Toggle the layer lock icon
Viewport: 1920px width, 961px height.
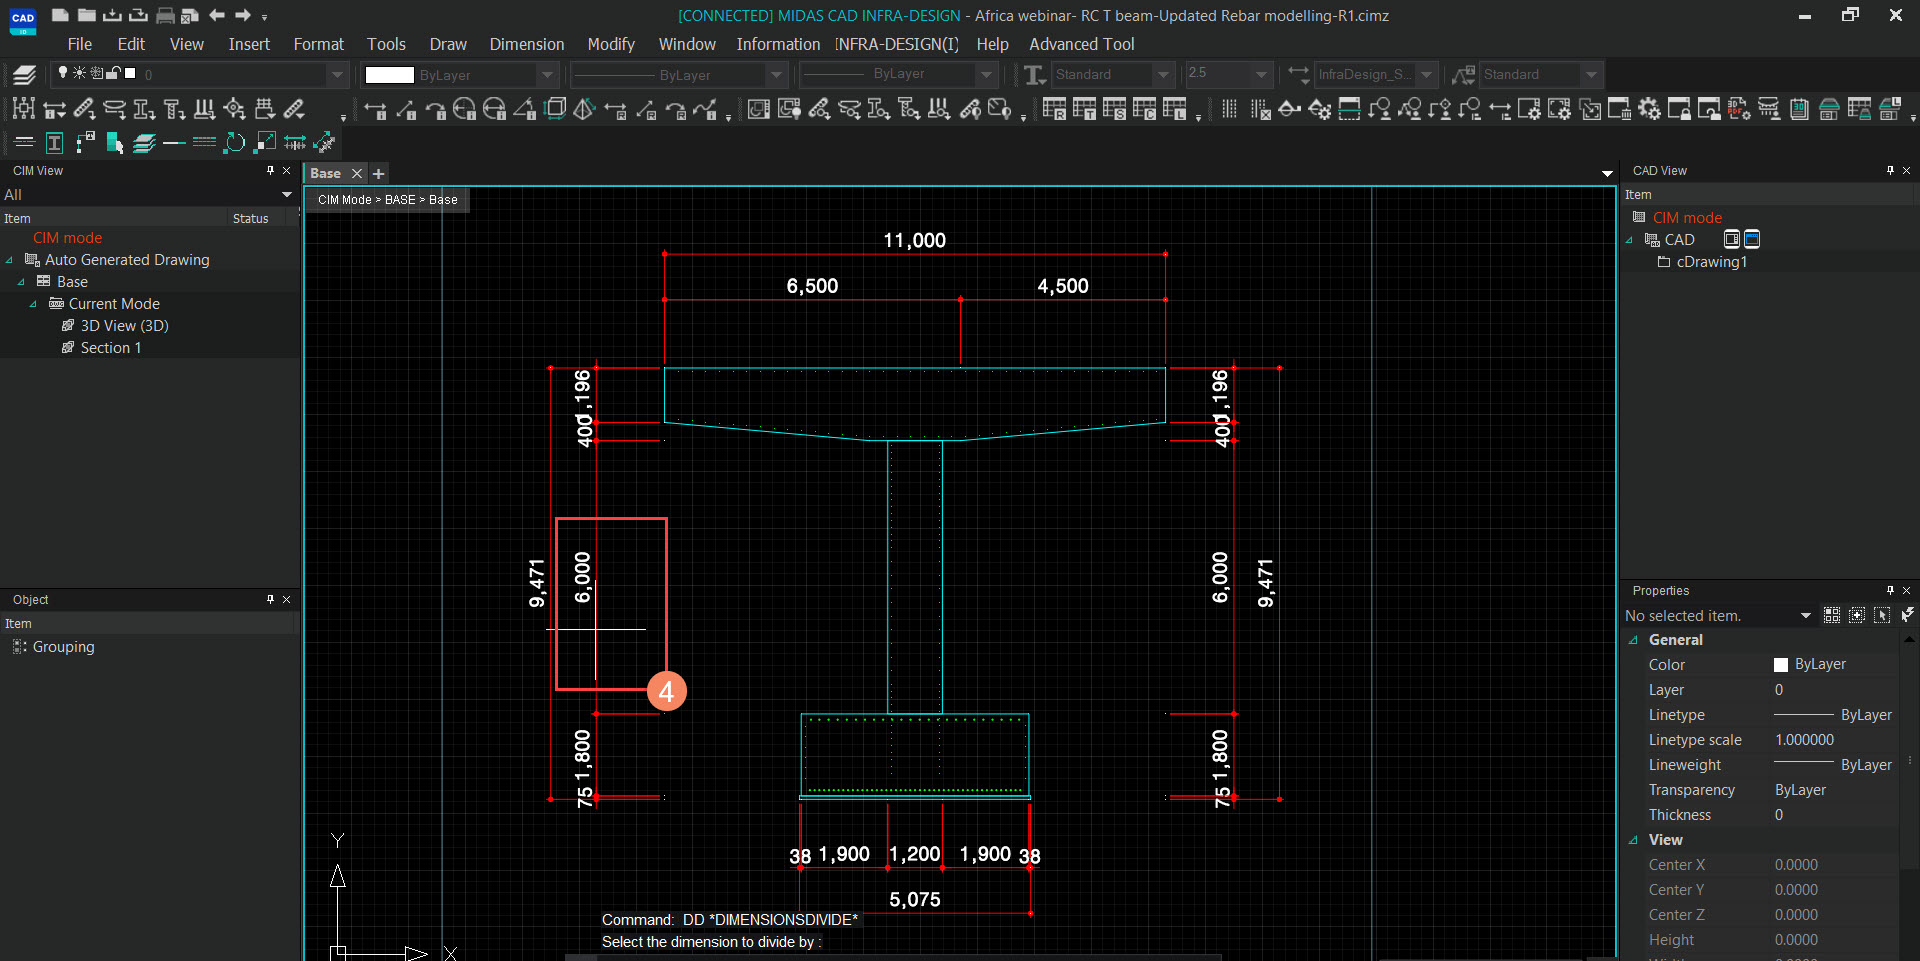113,74
